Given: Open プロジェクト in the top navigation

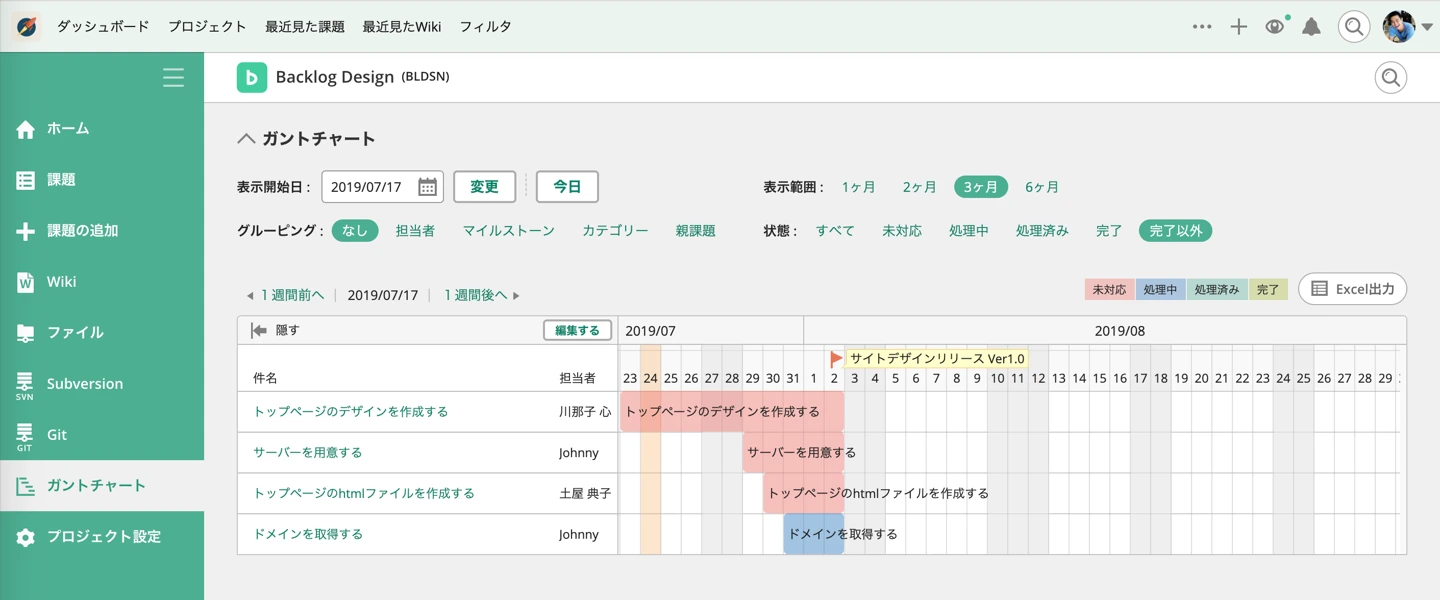Looking at the screenshot, I should tap(207, 27).
